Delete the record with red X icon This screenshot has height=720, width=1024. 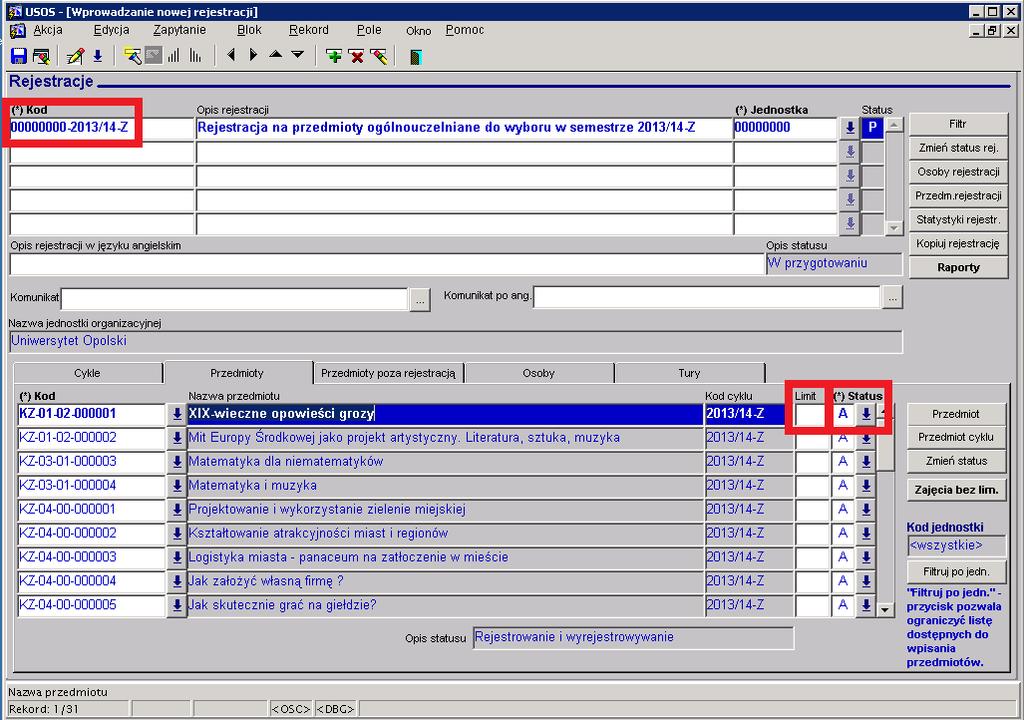click(357, 56)
